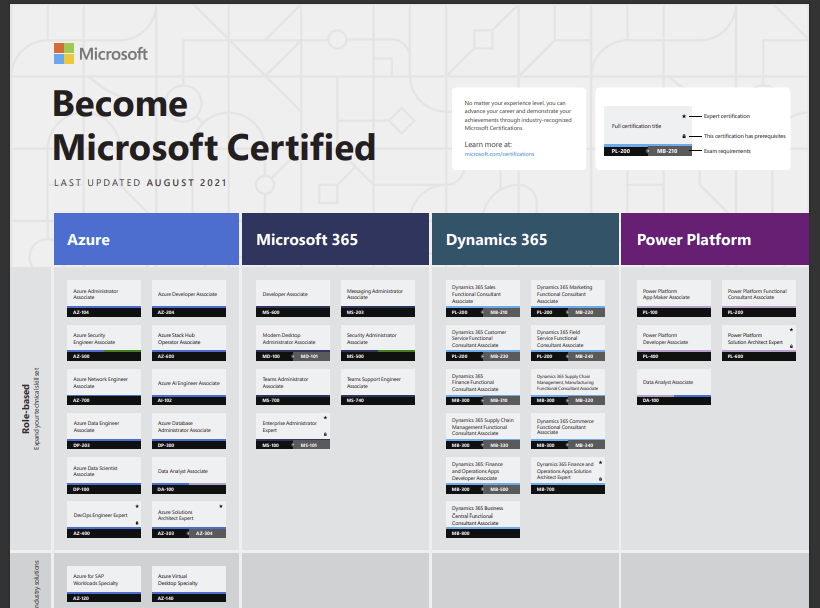Click 'LAST UPDATED AUGUST 2021' text

click(140, 183)
